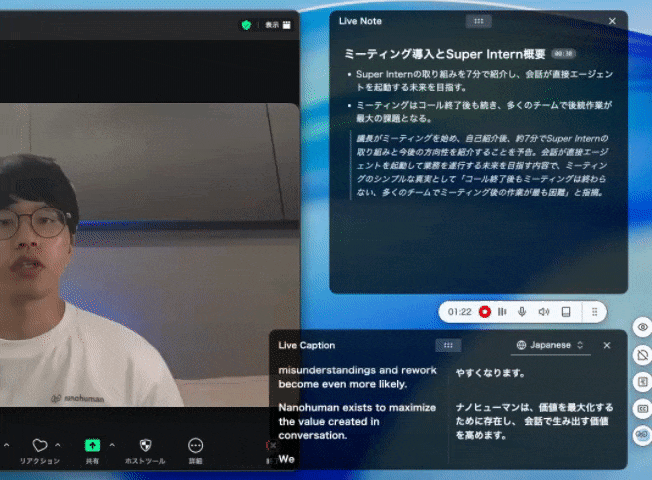
Task: Toggle speaker audio in recording toolbar
Action: click(543, 312)
